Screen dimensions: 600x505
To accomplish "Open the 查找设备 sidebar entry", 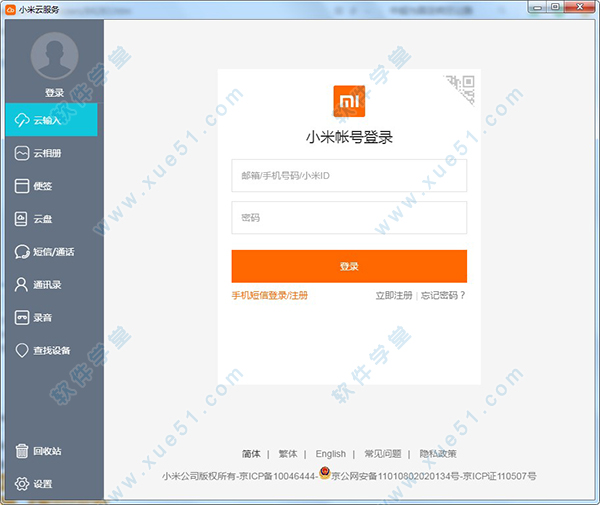I will pyautogui.click(x=51, y=350).
